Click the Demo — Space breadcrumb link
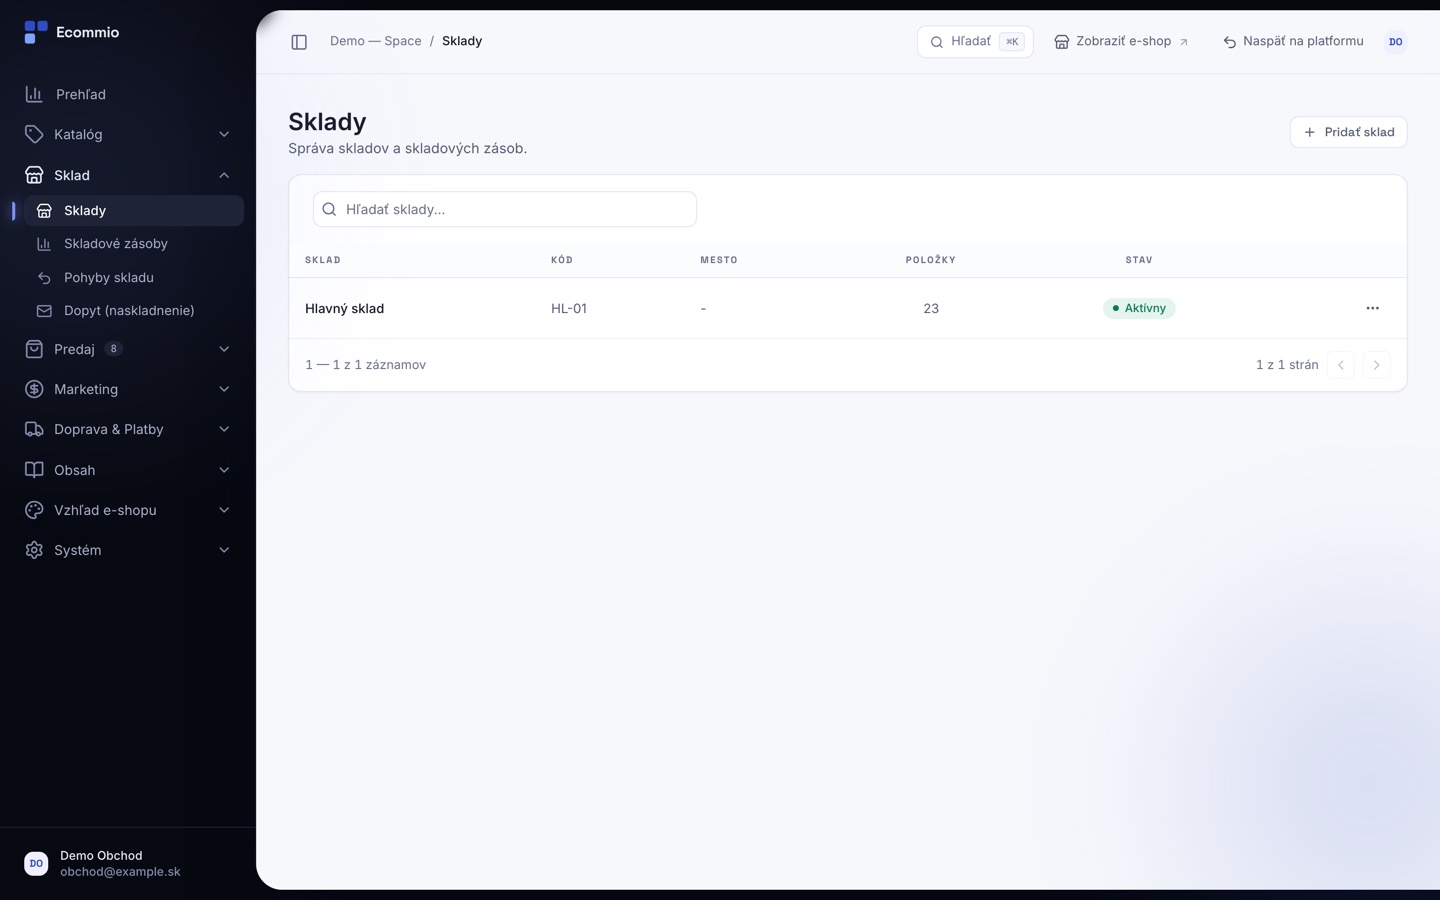The height and width of the screenshot is (900, 1440). tap(376, 41)
